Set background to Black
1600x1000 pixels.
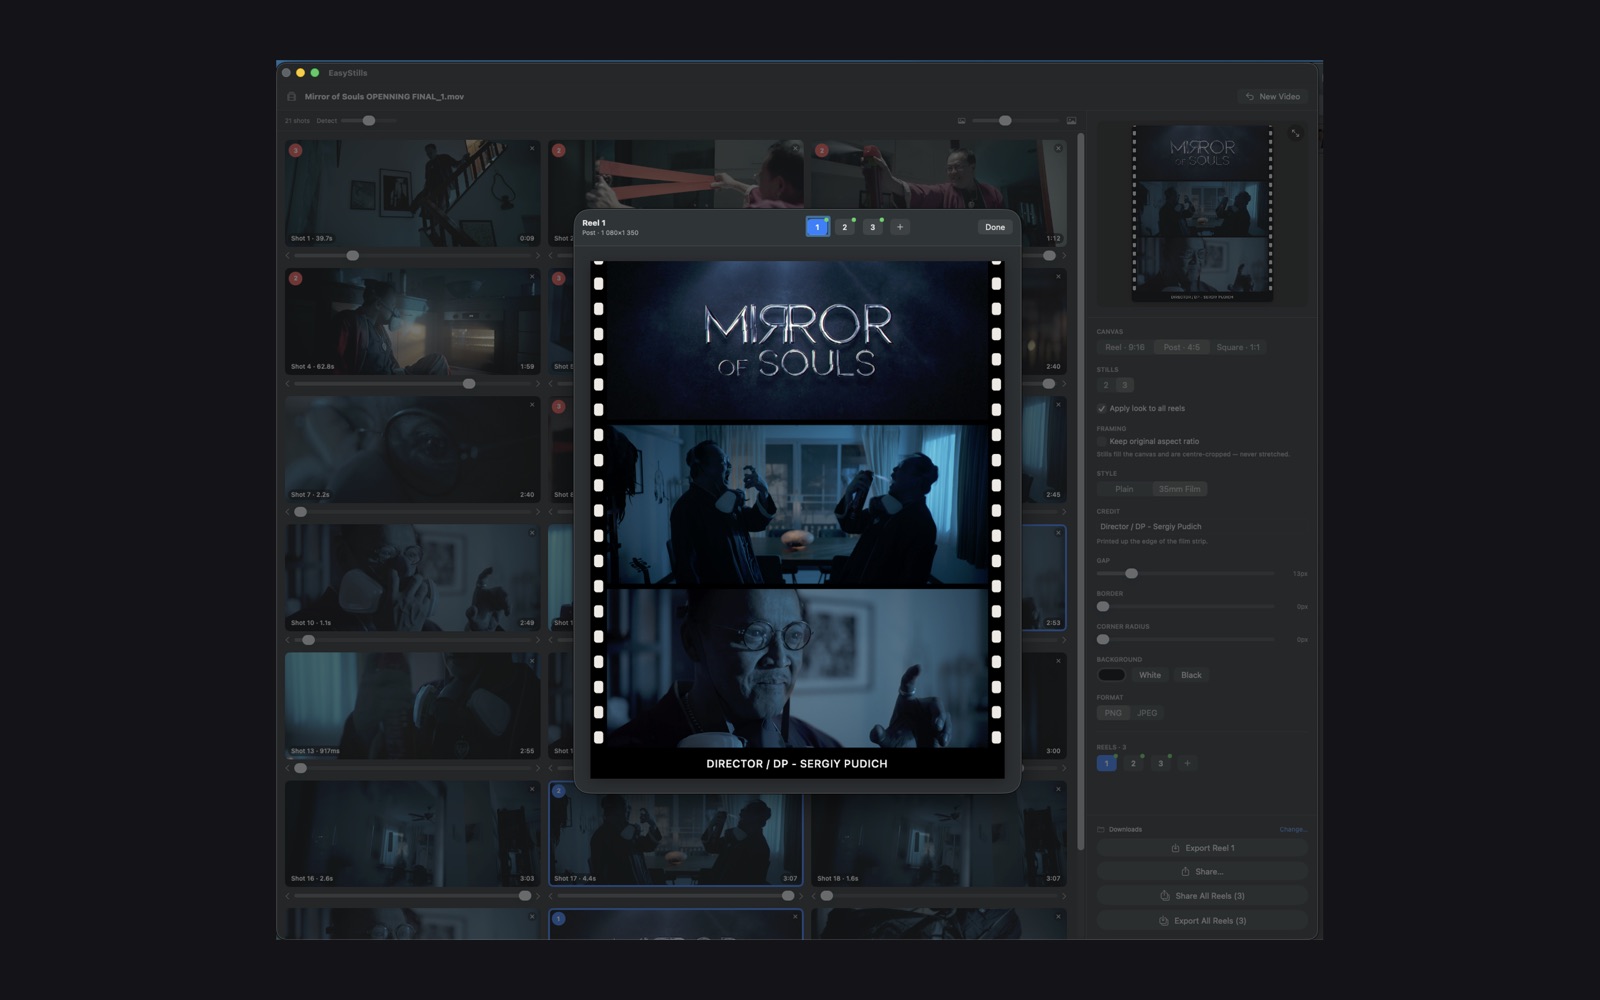[1191, 675]
